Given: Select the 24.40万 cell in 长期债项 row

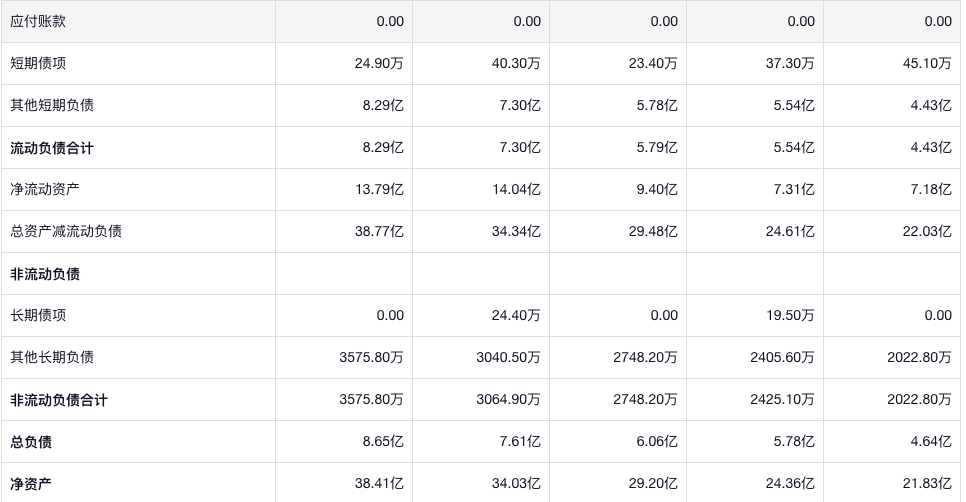Looking at the screenshot, I should click(x=515, y=315).
